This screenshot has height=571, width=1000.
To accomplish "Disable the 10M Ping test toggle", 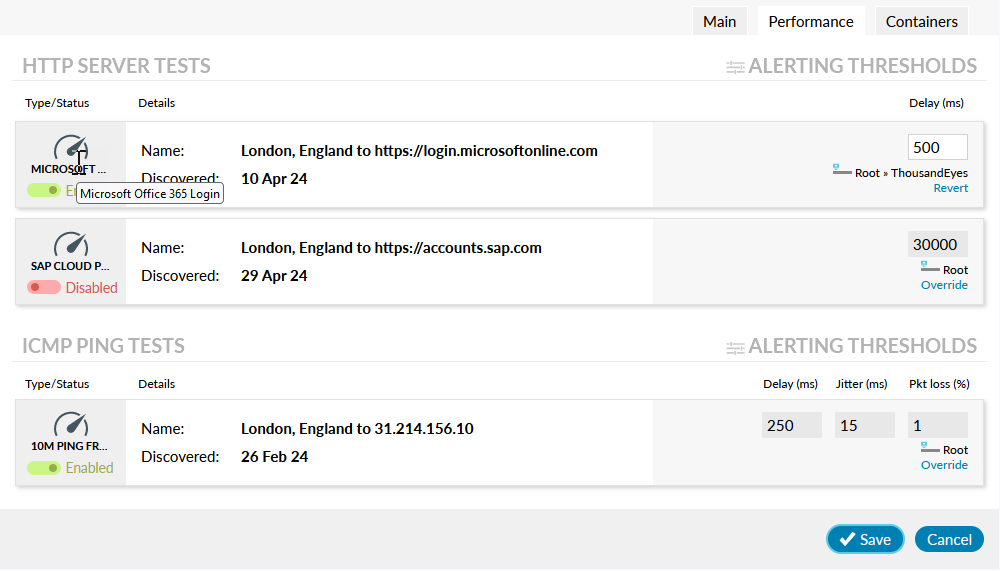I will 44,467.
